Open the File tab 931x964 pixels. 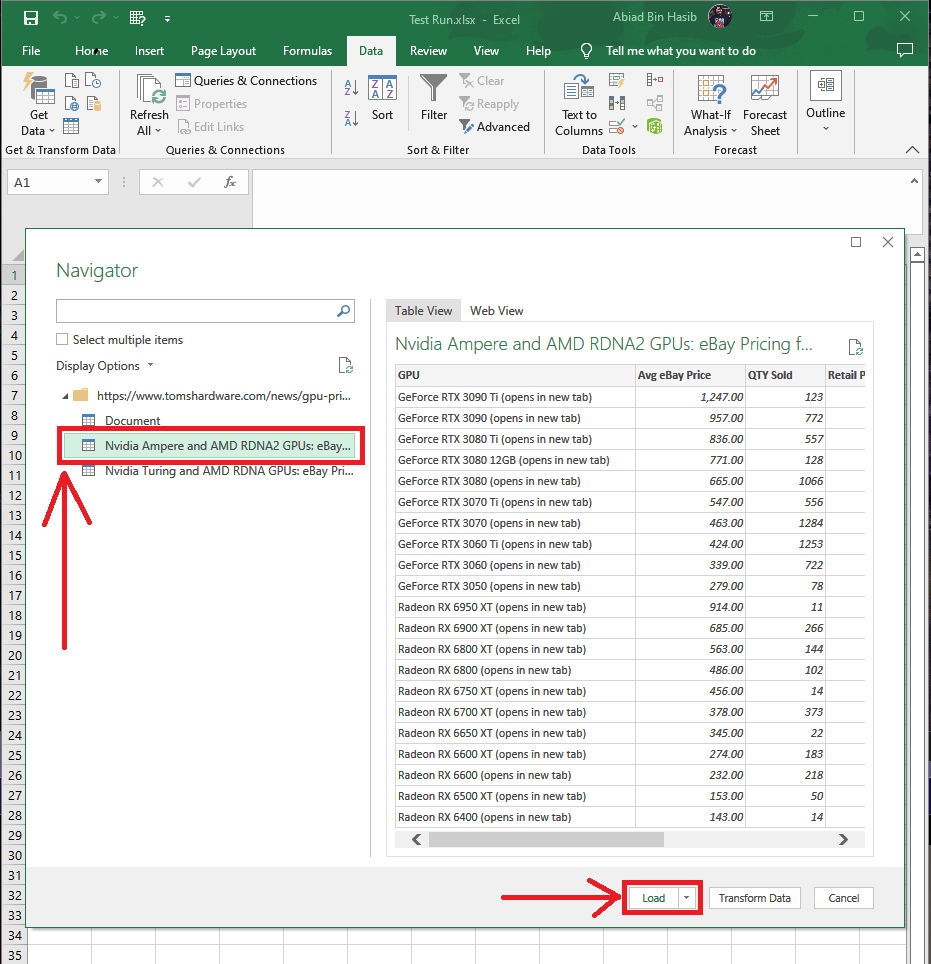[31, 51]
